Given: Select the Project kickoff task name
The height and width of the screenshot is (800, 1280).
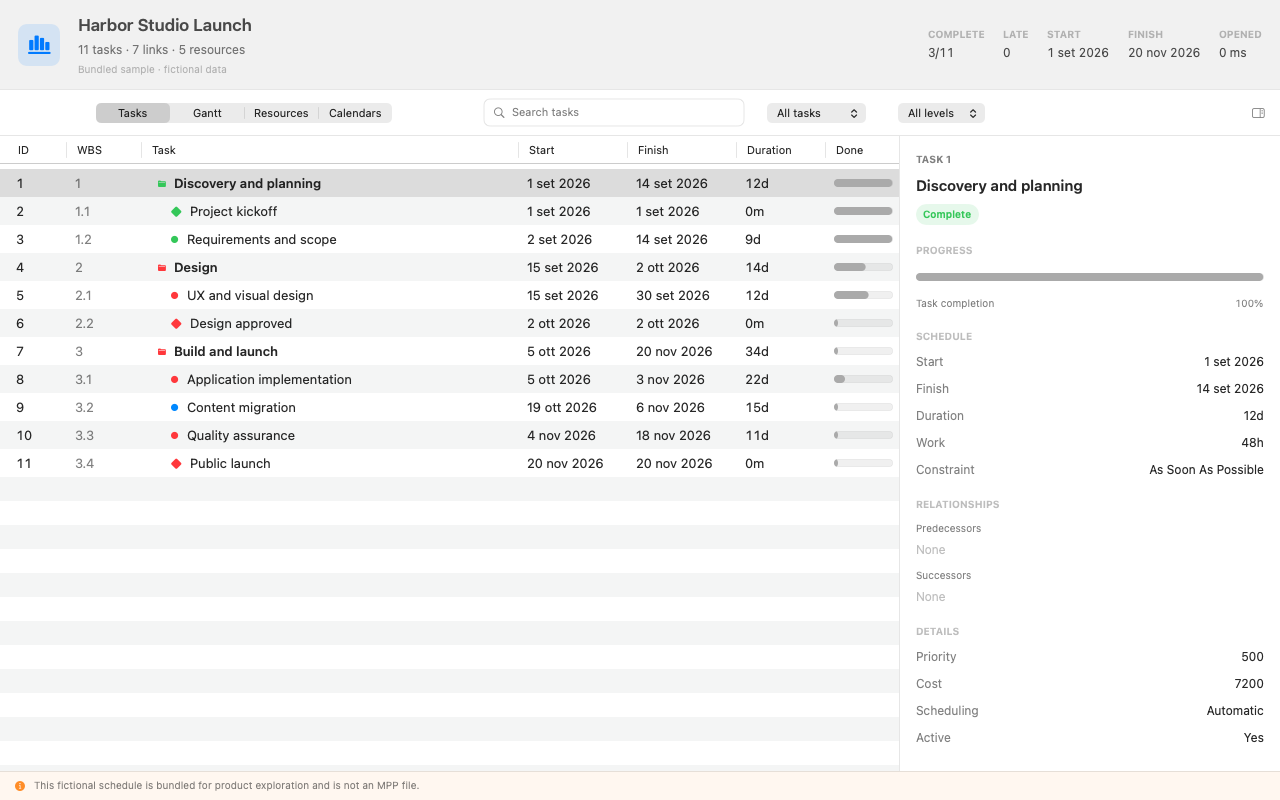Looking at the screenshot, I should point(233,212).
